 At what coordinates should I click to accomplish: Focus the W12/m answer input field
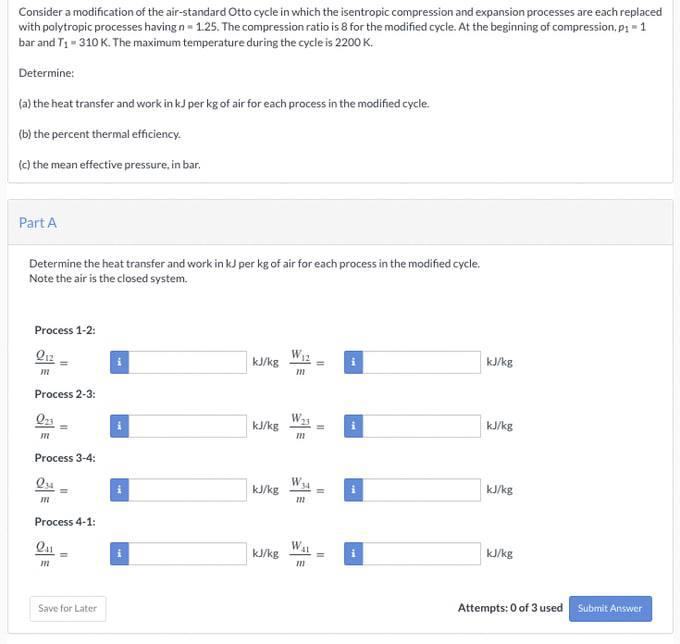click(422, 362)
